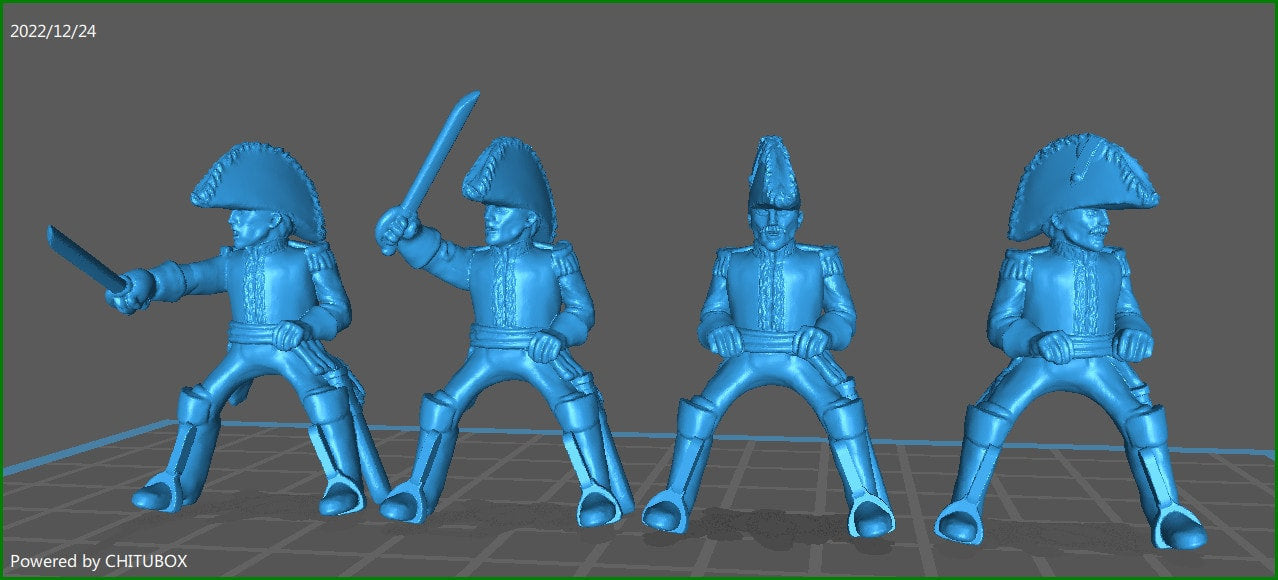Click the Powered by CHITUBOX link
Screen dimensions: 1278x580
click(100, 562)
